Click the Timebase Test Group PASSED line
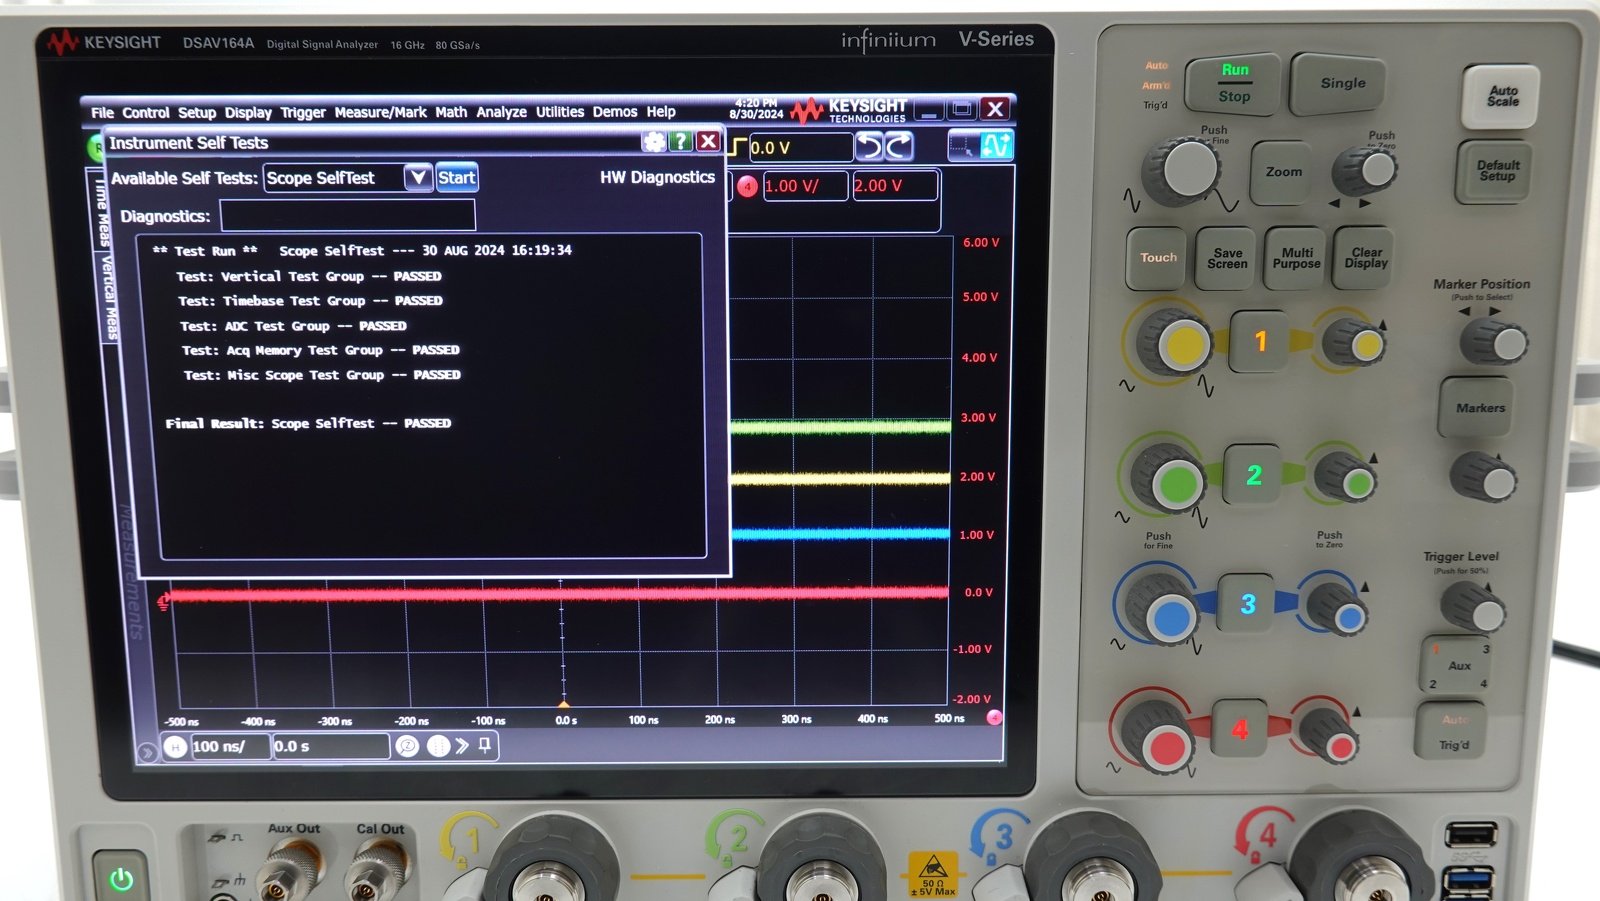 [310, 300]
